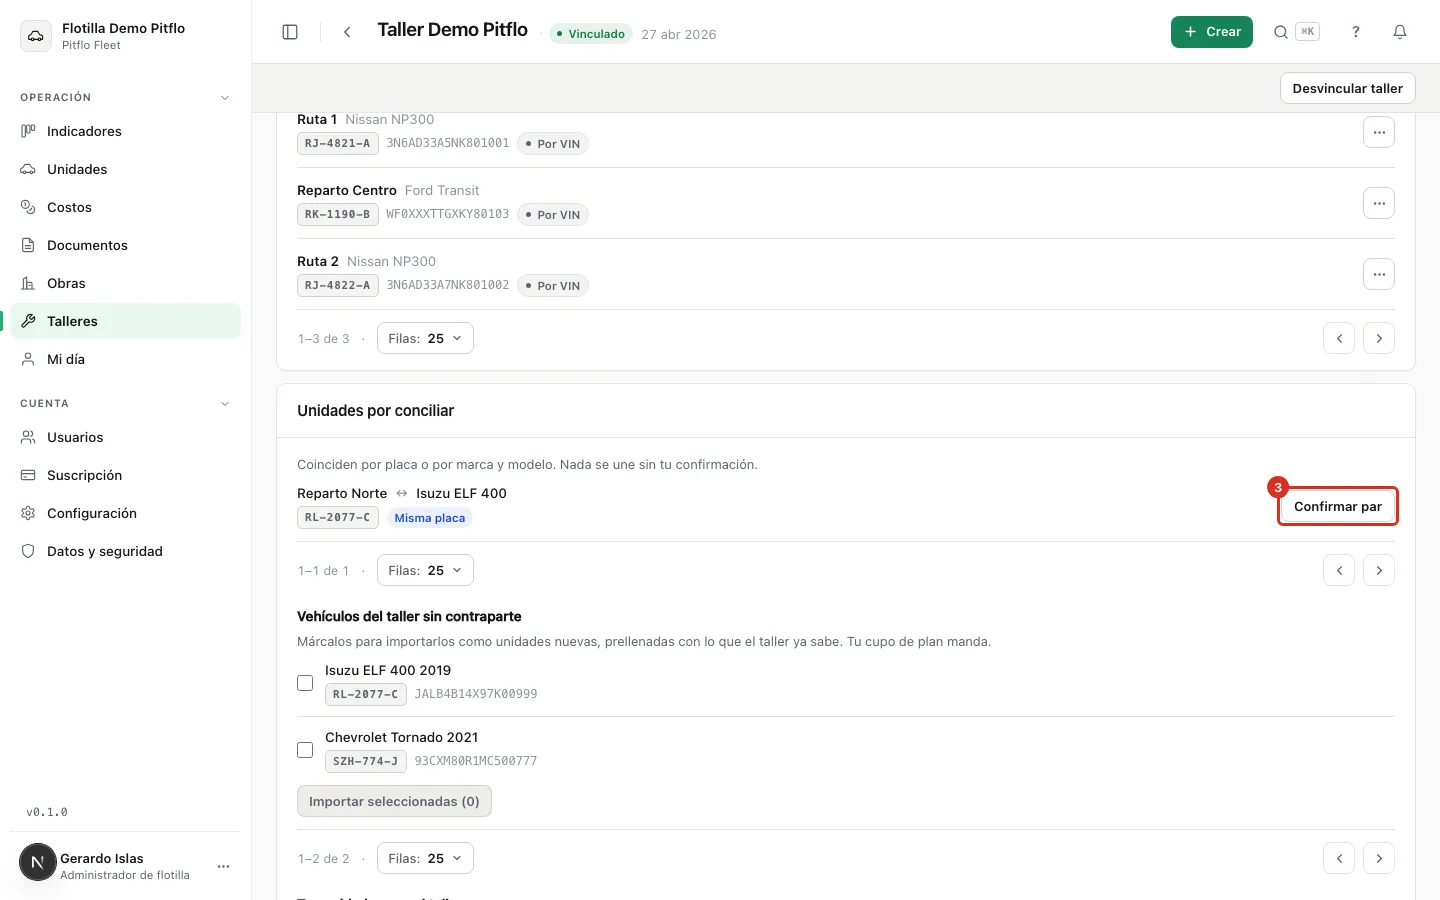Open Filas dropdown under linked units
Viewport: 1440px width, 900px height.
(425, 338)
